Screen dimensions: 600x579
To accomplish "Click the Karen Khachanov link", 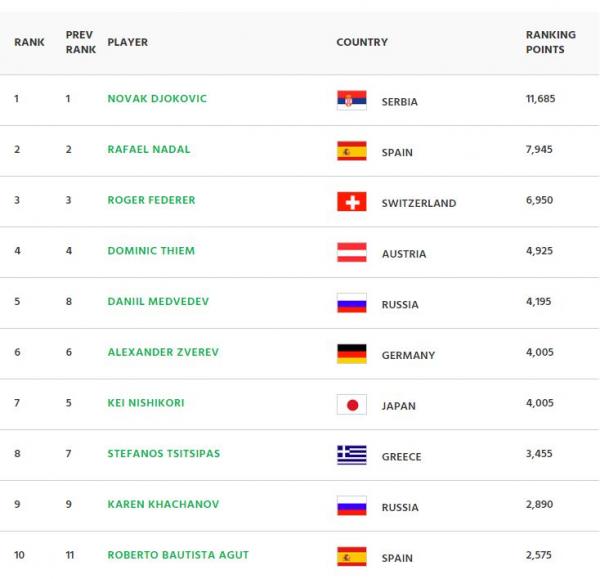I will (163, 504).
